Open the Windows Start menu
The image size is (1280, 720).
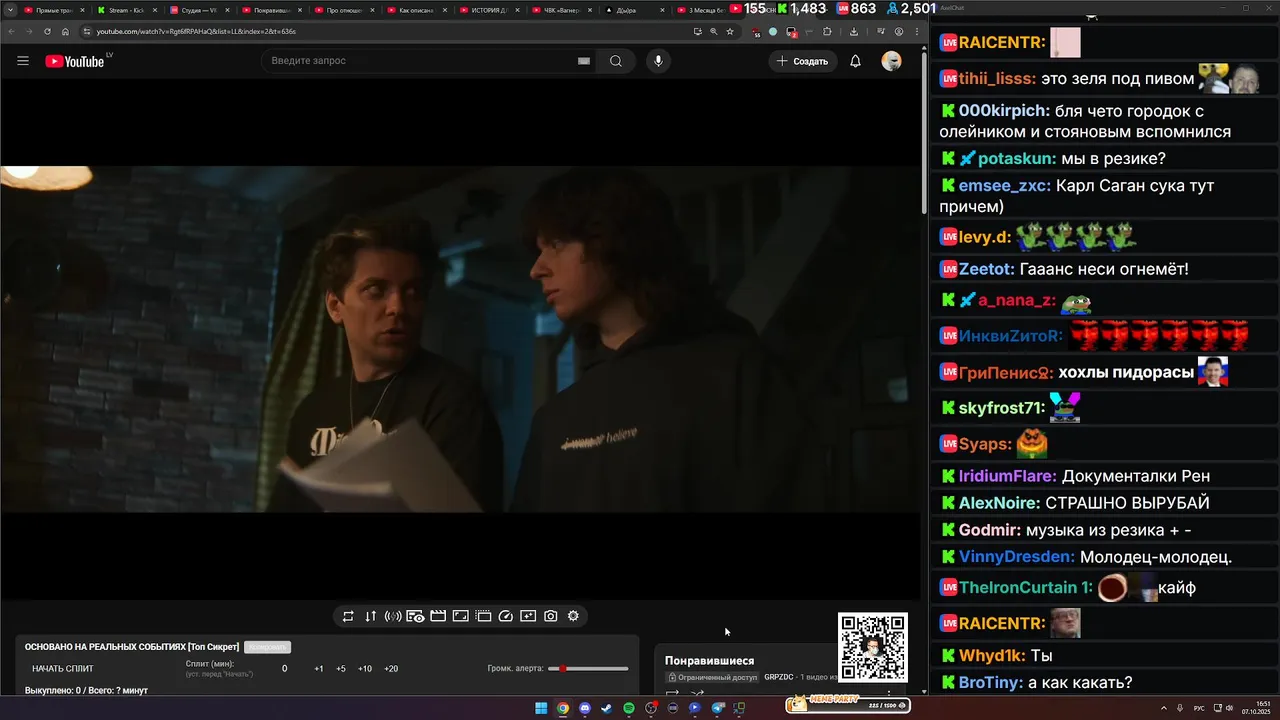click(x=541, y=708)
